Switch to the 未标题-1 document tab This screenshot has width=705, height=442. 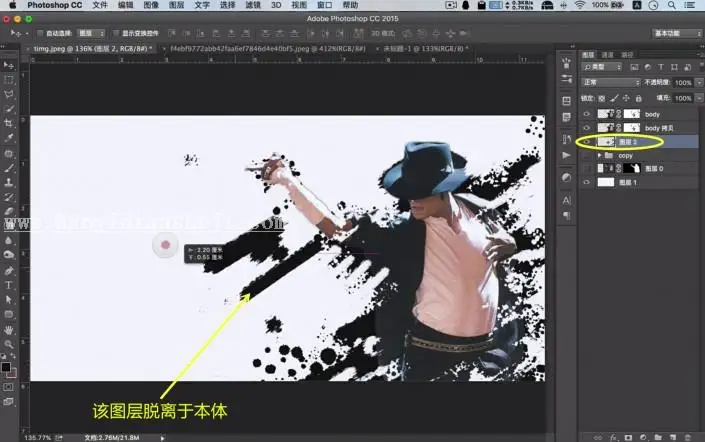click(425, 49)
